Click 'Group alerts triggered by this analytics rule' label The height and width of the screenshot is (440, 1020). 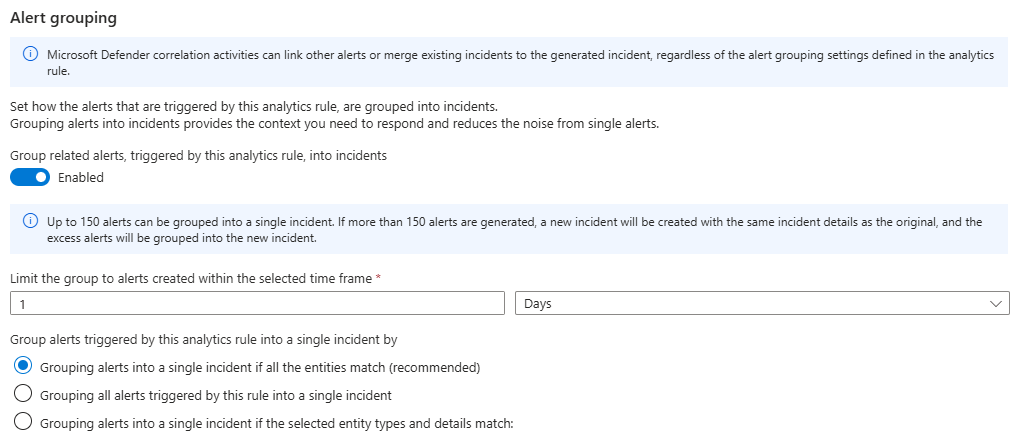pos(204,340)
